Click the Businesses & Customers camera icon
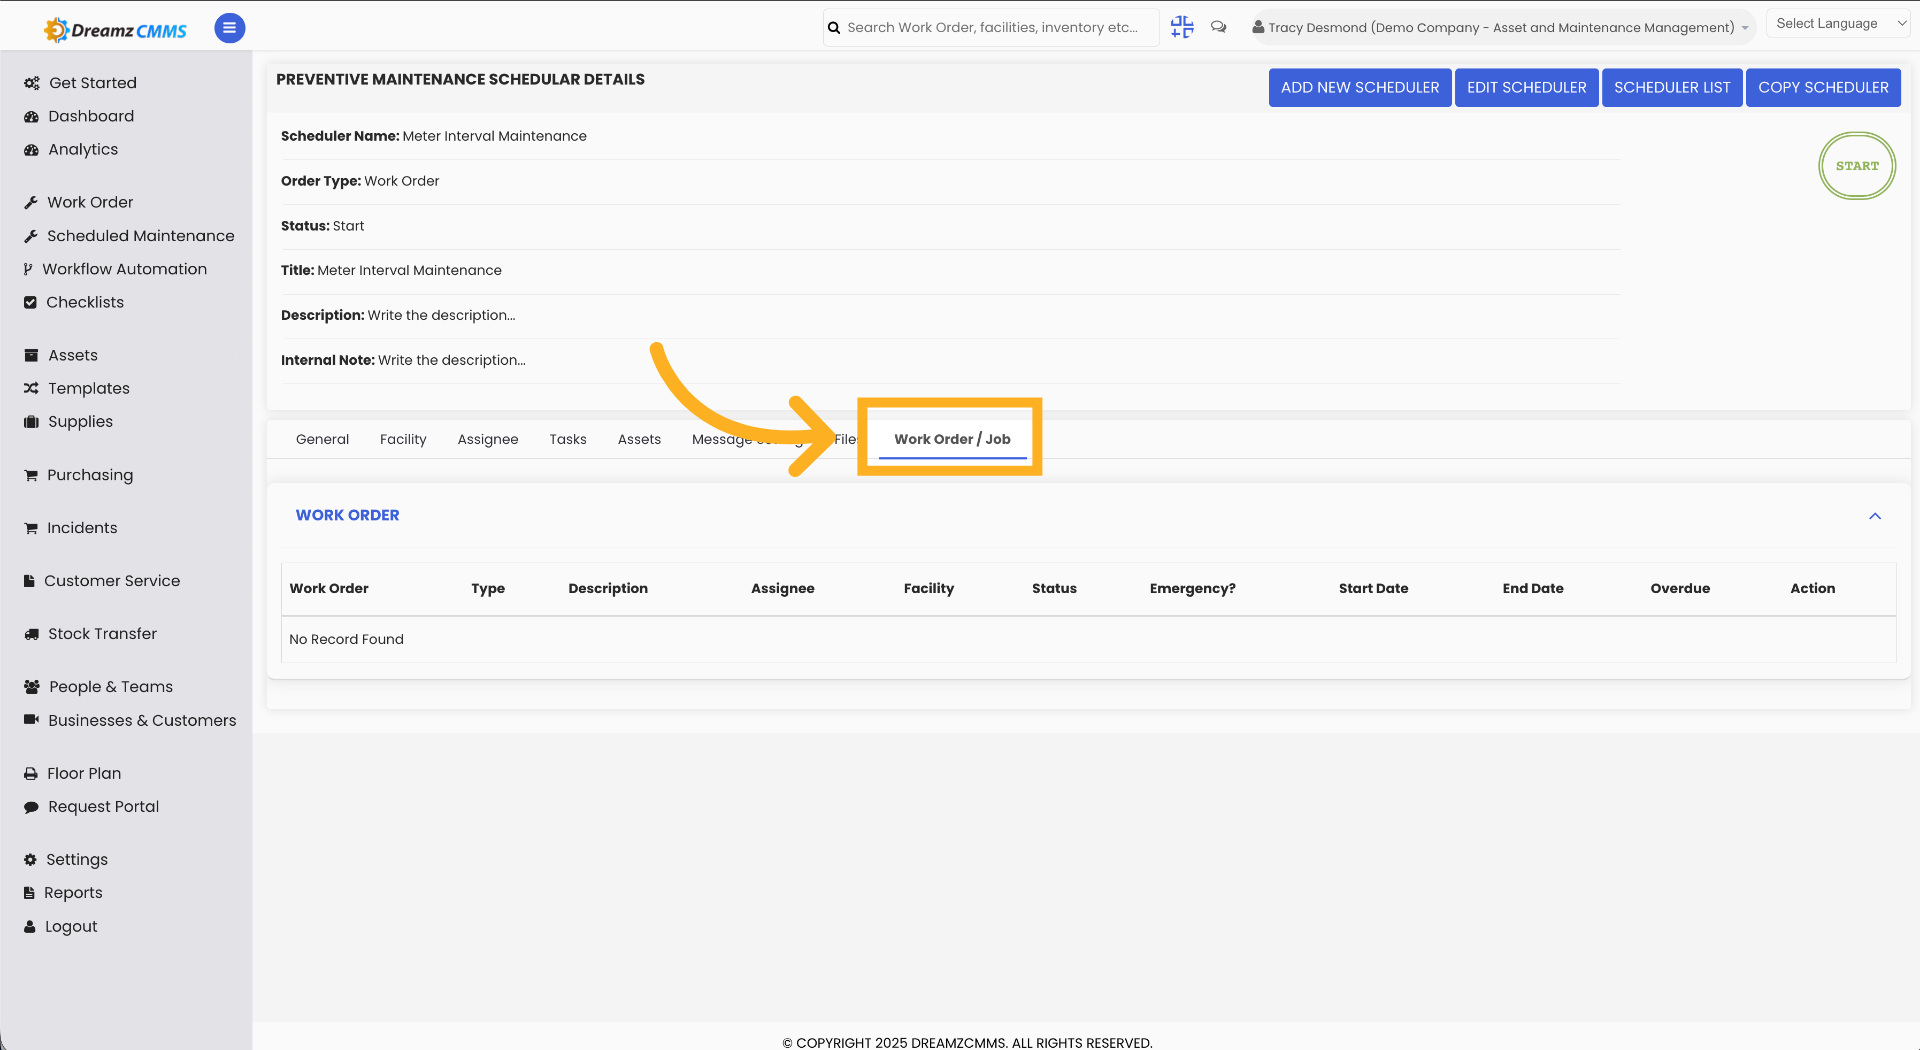 click(31, 720)
